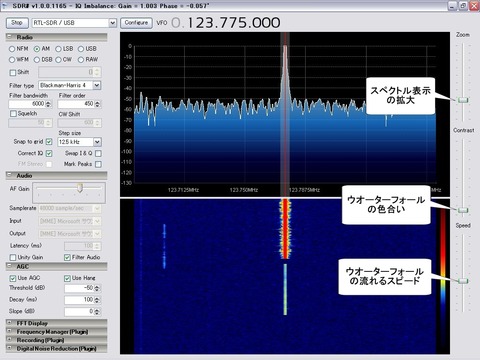Collapse the Audio panel section
Viewport: 480px width, 360px height.
point(10,175)
